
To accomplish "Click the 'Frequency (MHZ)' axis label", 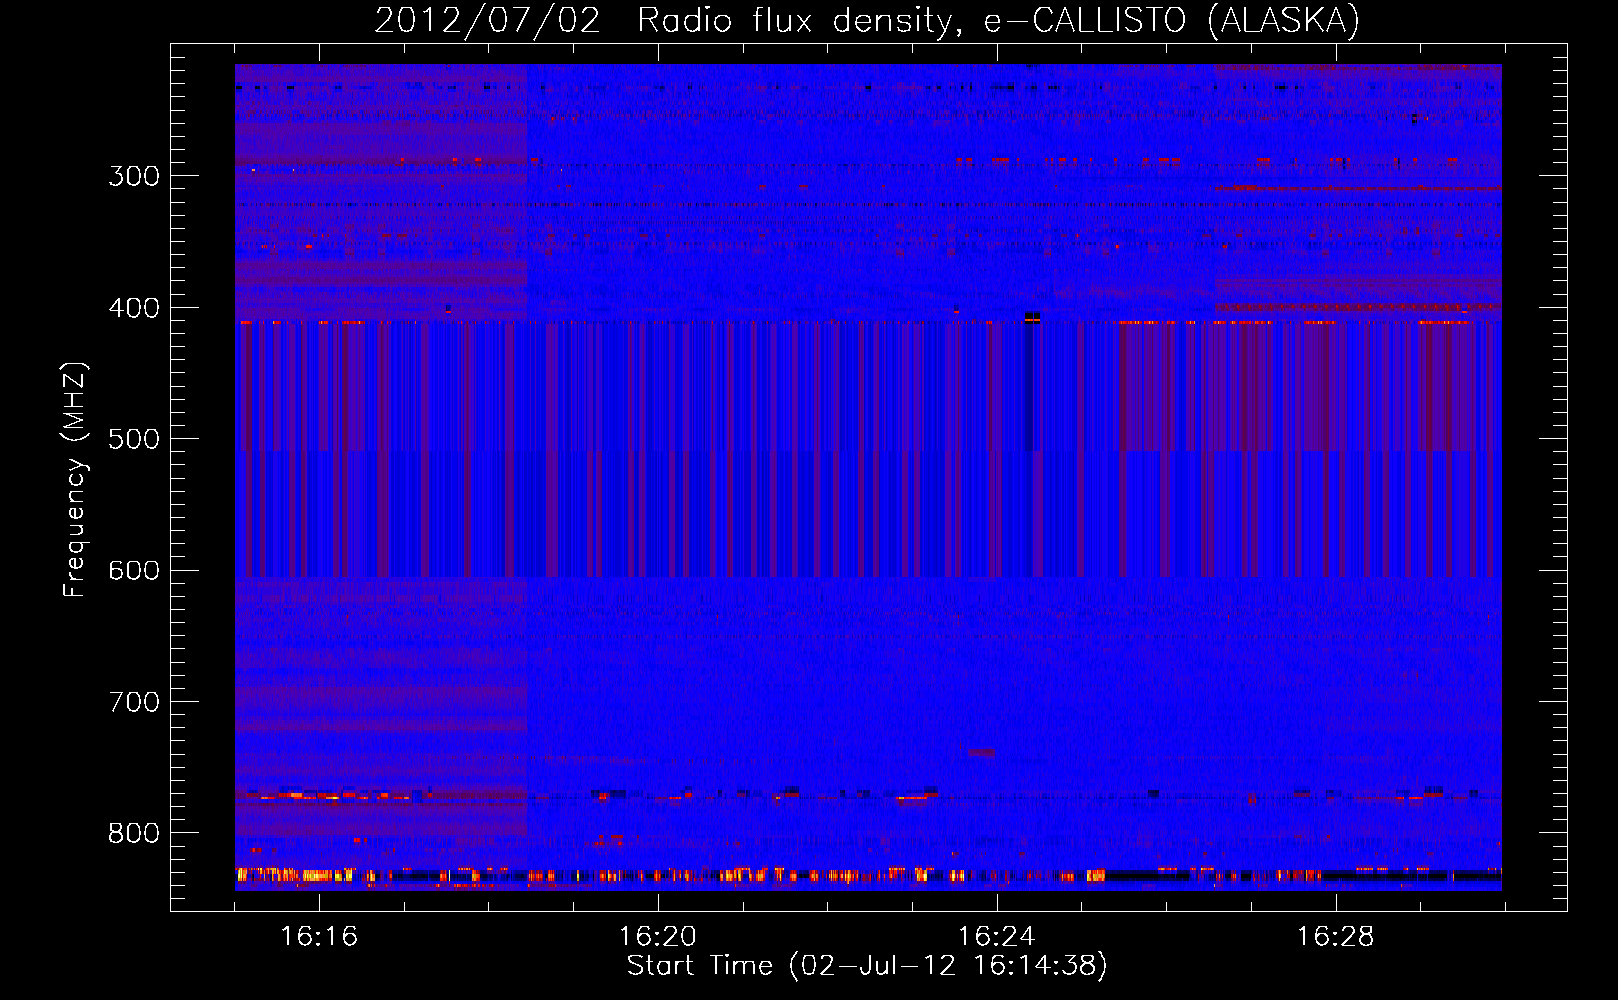I will pyautogui.click(x=75, y=480).
